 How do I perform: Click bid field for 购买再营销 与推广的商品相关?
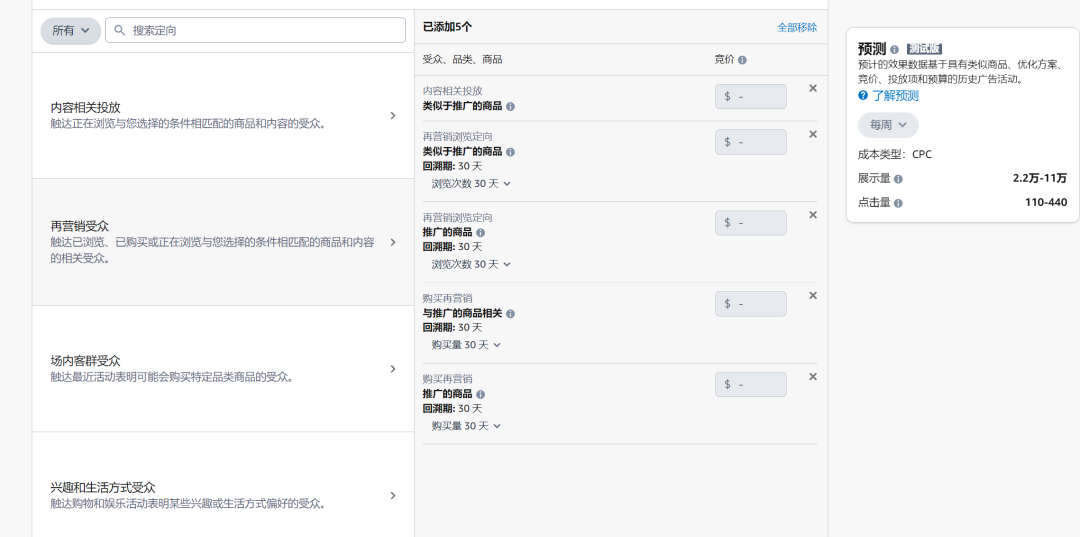[751, 304]
